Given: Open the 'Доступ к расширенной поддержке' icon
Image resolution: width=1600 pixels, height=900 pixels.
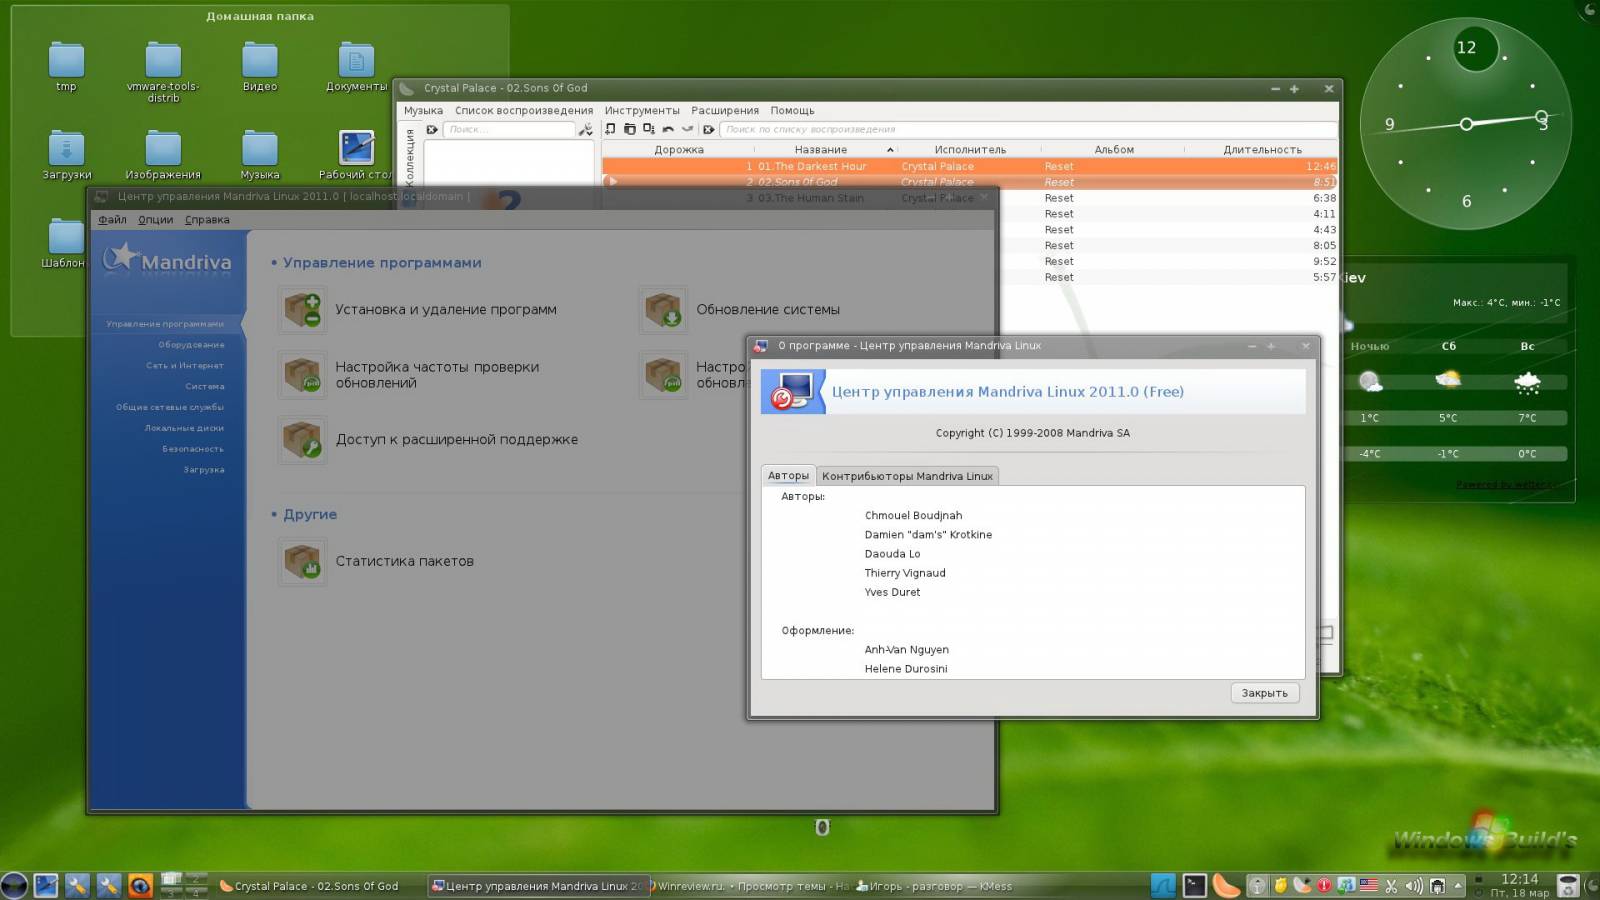Looking at the screenshot, I should [302, 440].
